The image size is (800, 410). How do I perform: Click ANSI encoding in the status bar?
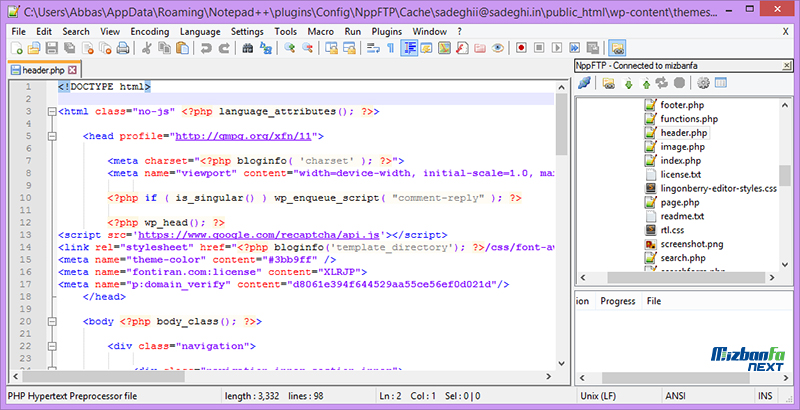coord(676,396)
